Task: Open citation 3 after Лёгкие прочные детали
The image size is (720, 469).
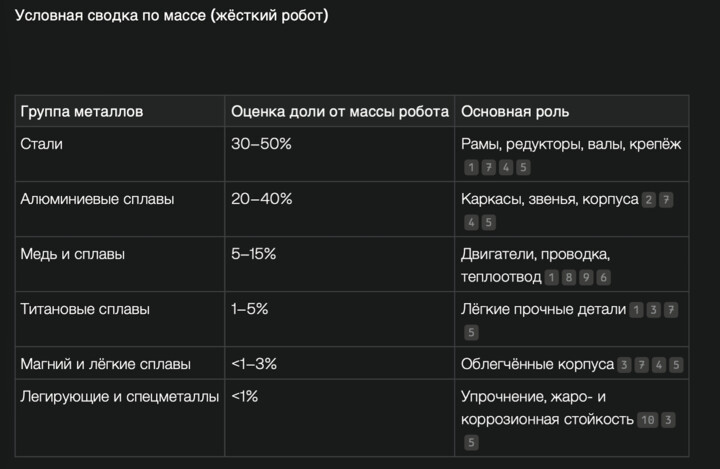Action: [x=653, y=309]
